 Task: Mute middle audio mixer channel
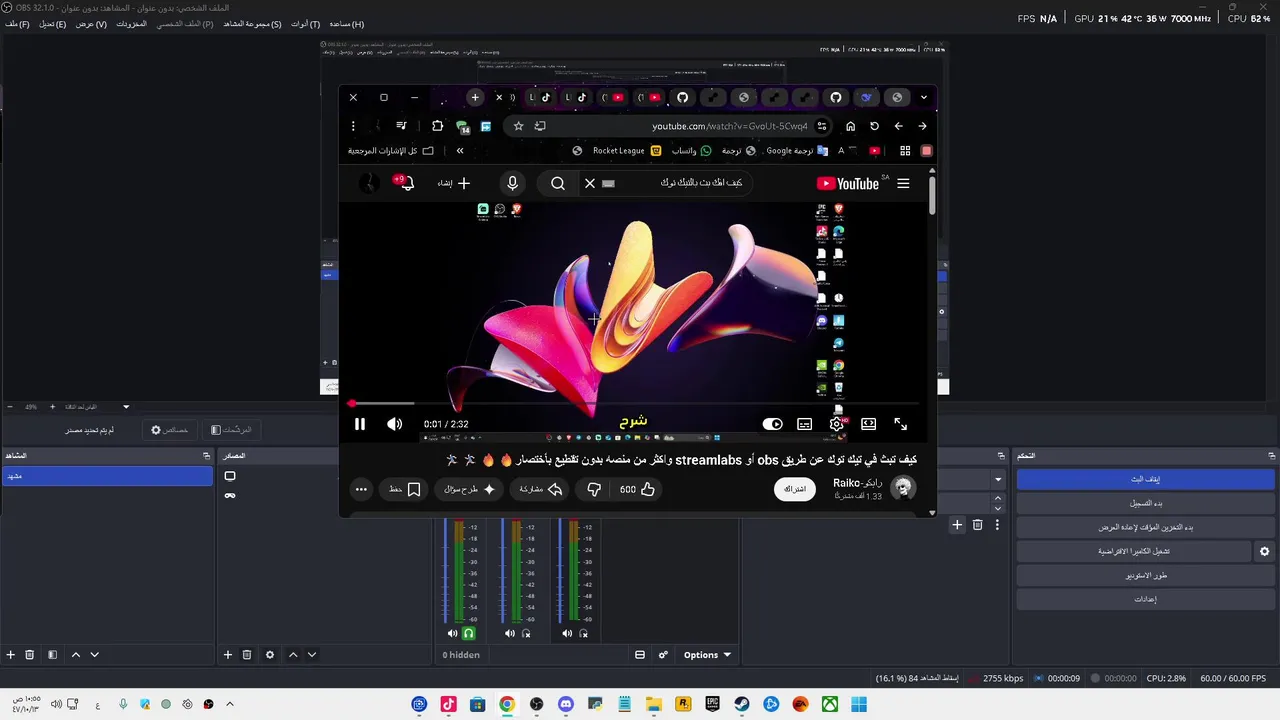(510, 633)
